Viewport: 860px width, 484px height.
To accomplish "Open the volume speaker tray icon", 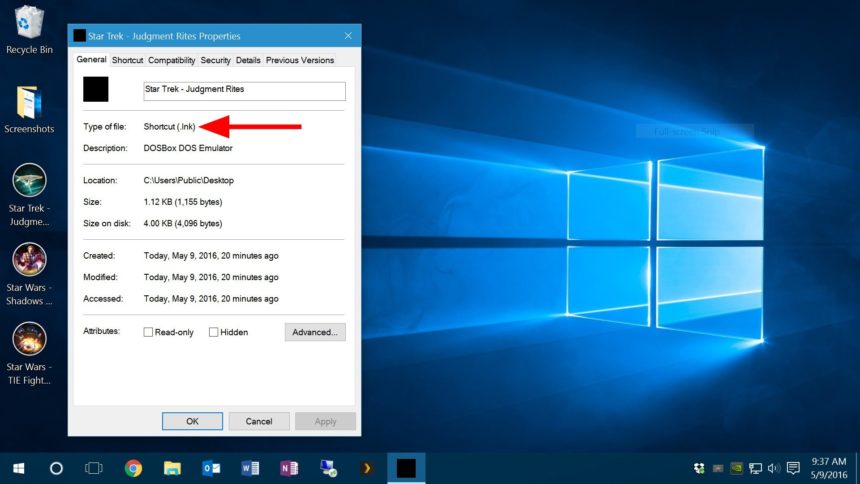I will click(x=773, y=468).
